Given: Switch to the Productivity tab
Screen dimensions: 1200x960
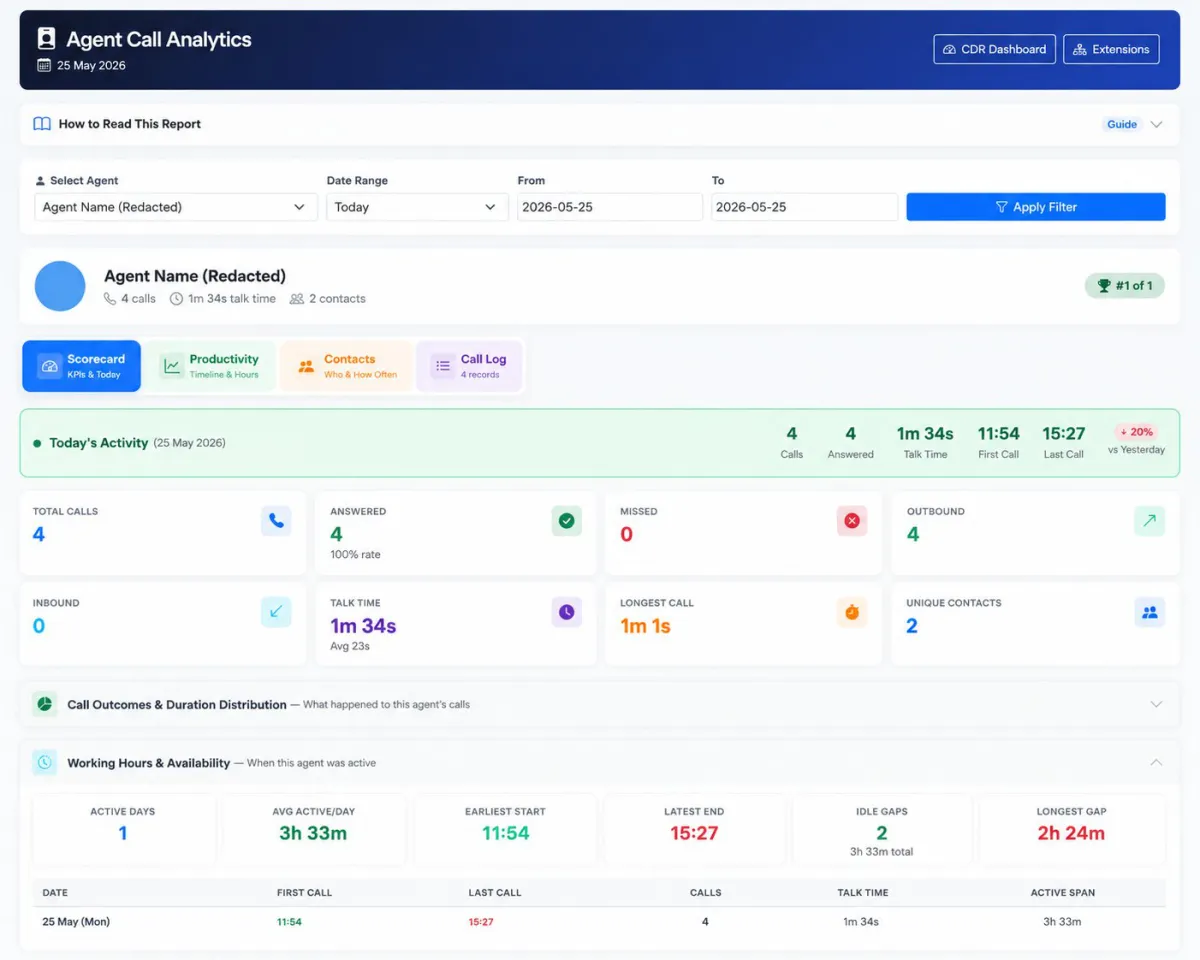Looking at the screenshot, I should [211, 366].
